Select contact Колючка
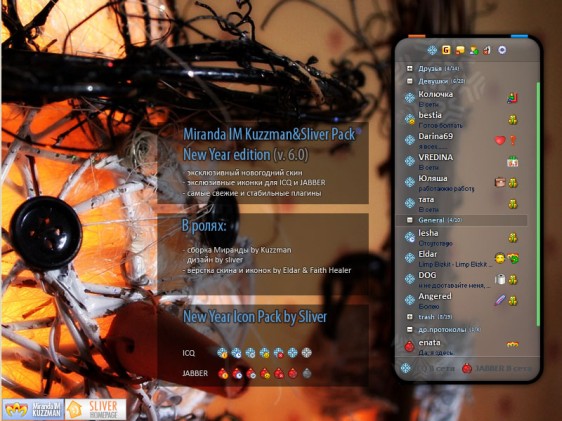 461,98
